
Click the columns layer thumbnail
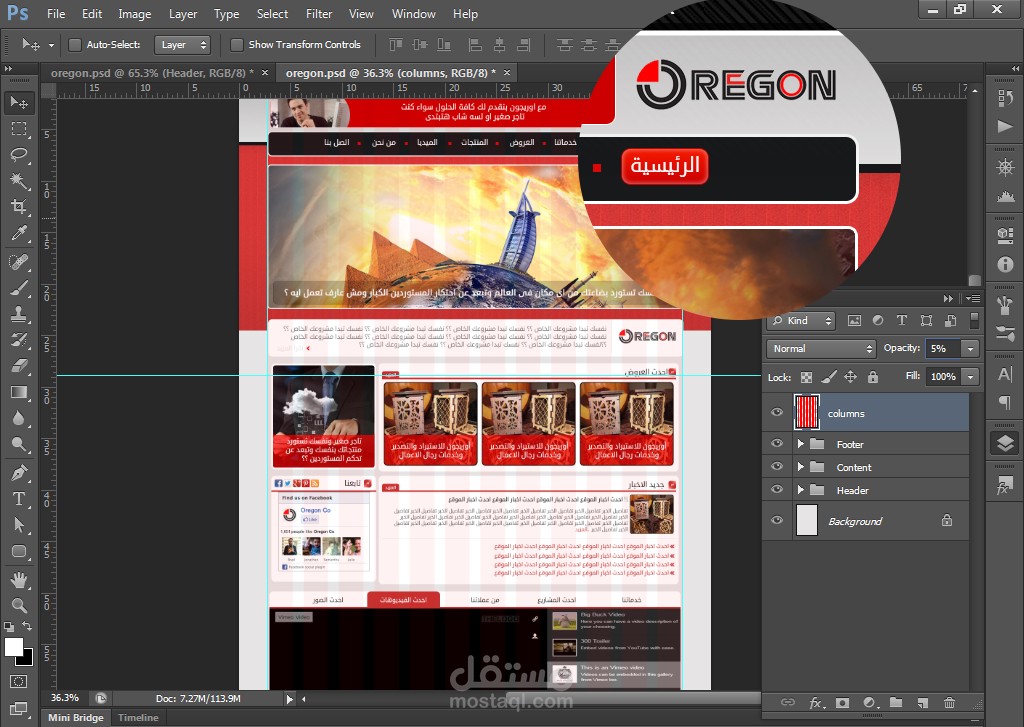pyautogui.click(x=807, y=412)
